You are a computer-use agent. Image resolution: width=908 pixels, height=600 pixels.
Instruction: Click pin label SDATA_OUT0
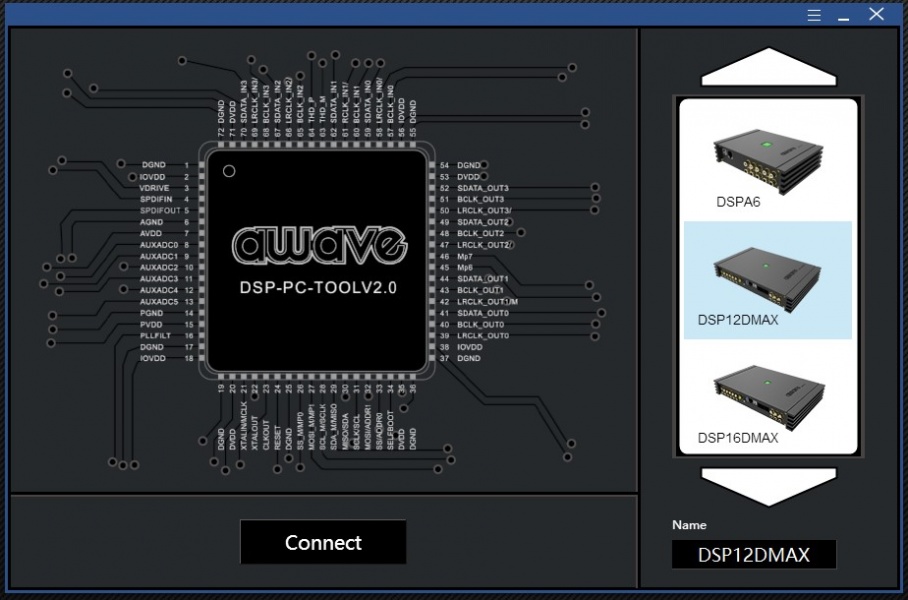click(x=482, y=313)
